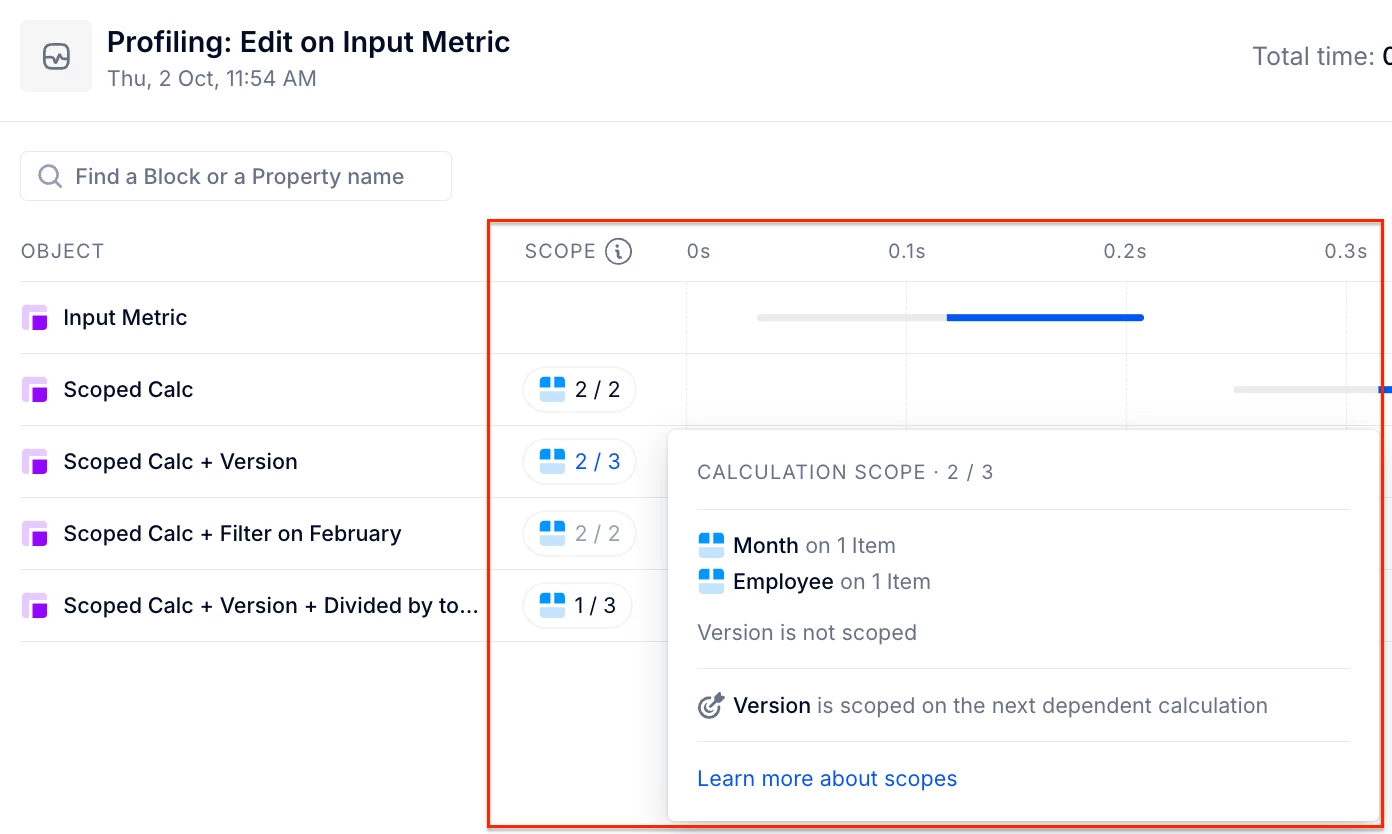Select the Scoped Calc + Filter on February row

pos(232,534)
